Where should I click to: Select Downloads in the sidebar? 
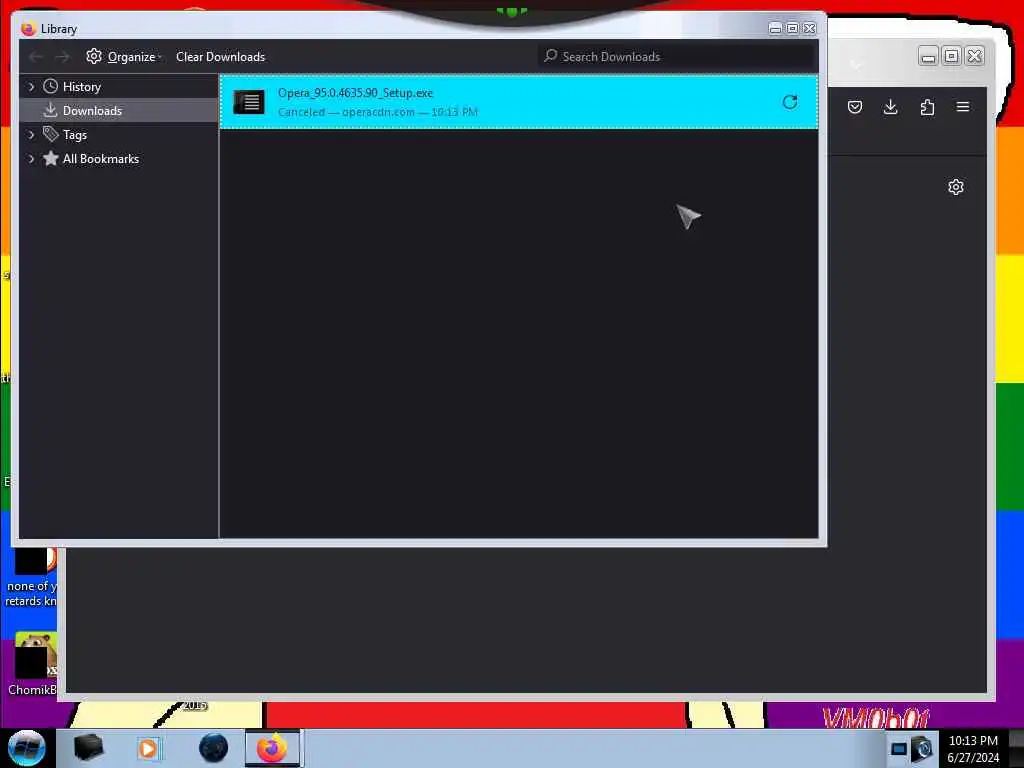(x=119, y=110)
